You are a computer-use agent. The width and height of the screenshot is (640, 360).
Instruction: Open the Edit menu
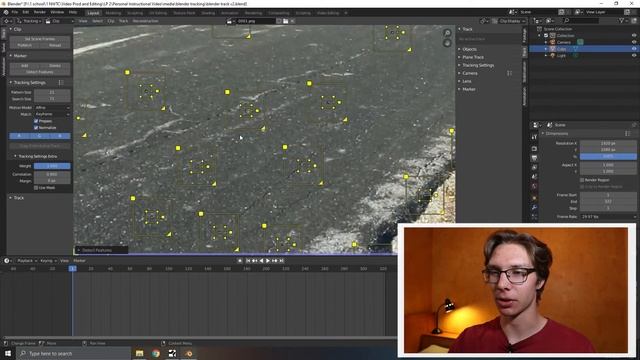(26, 12)
